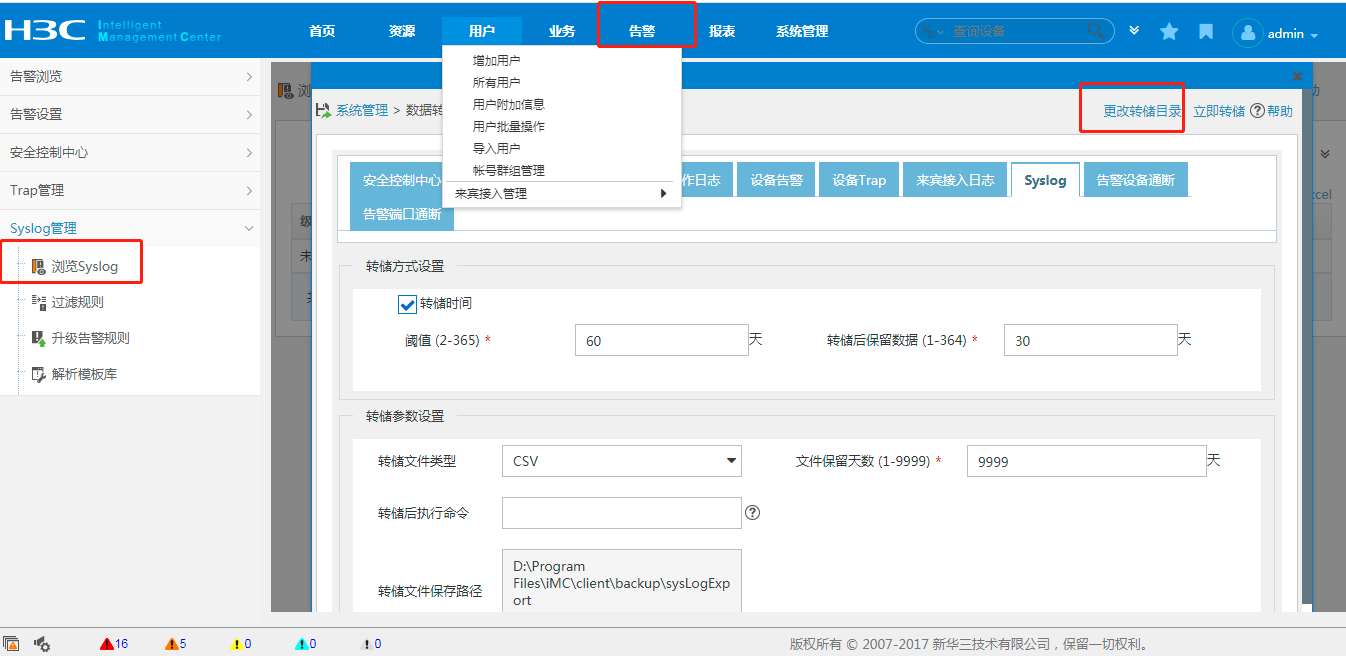
Task: Expand 安全控制中心 sidebar section
Action: click(130, 153)
